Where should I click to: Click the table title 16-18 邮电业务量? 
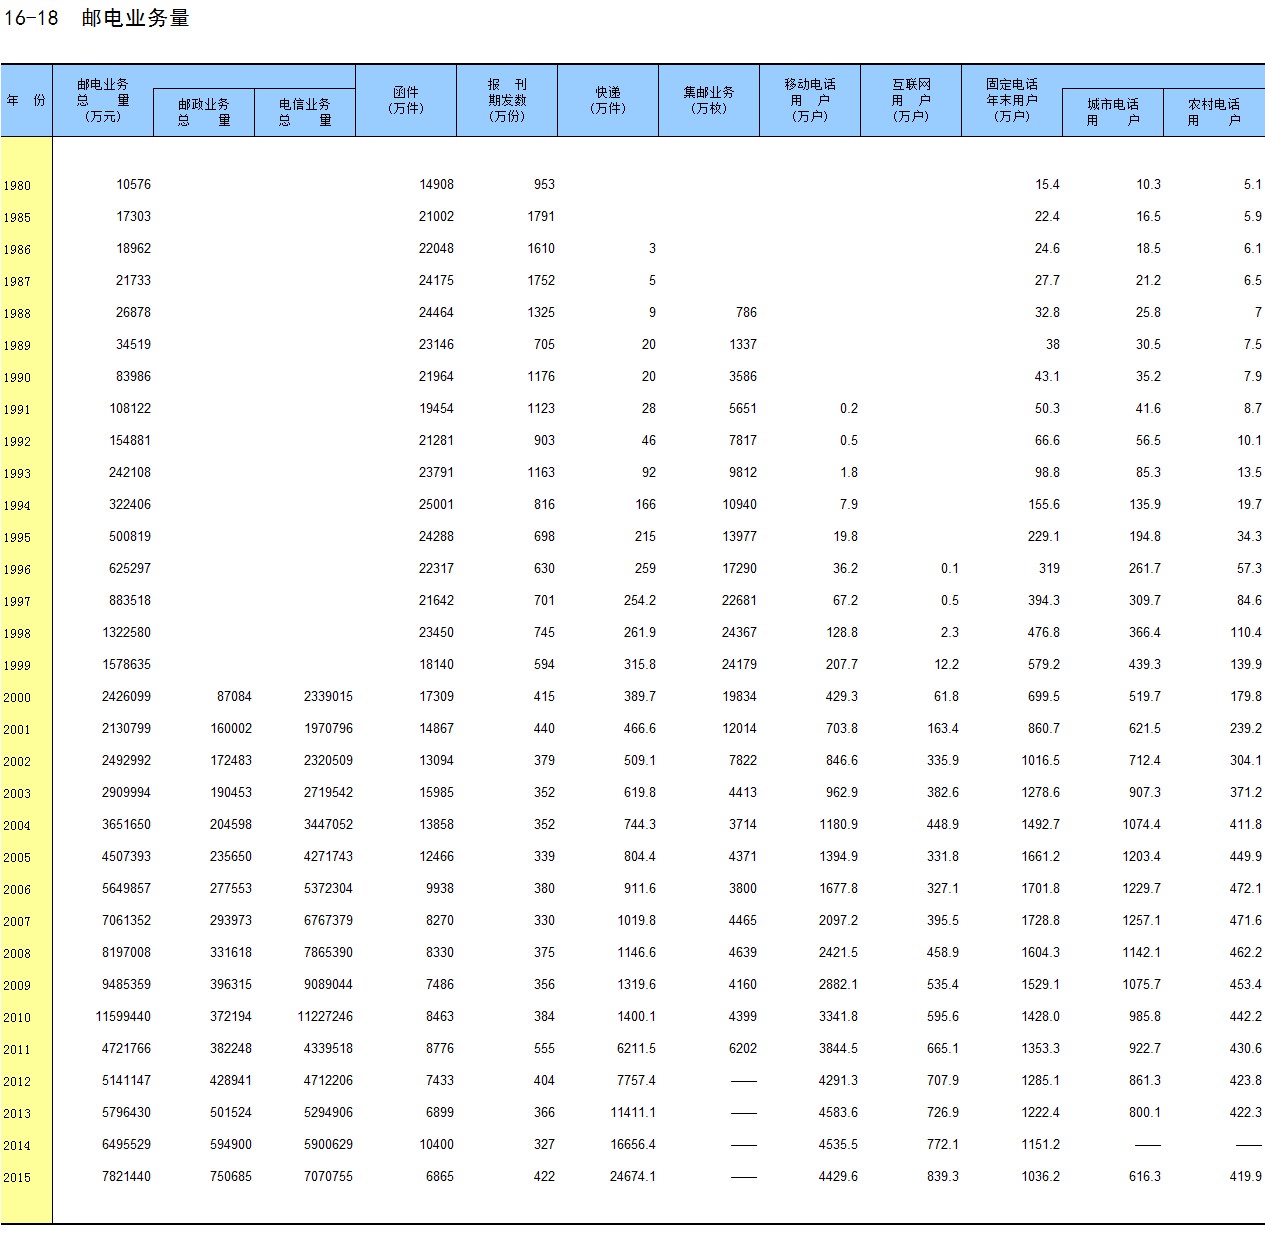click(97, 18)
